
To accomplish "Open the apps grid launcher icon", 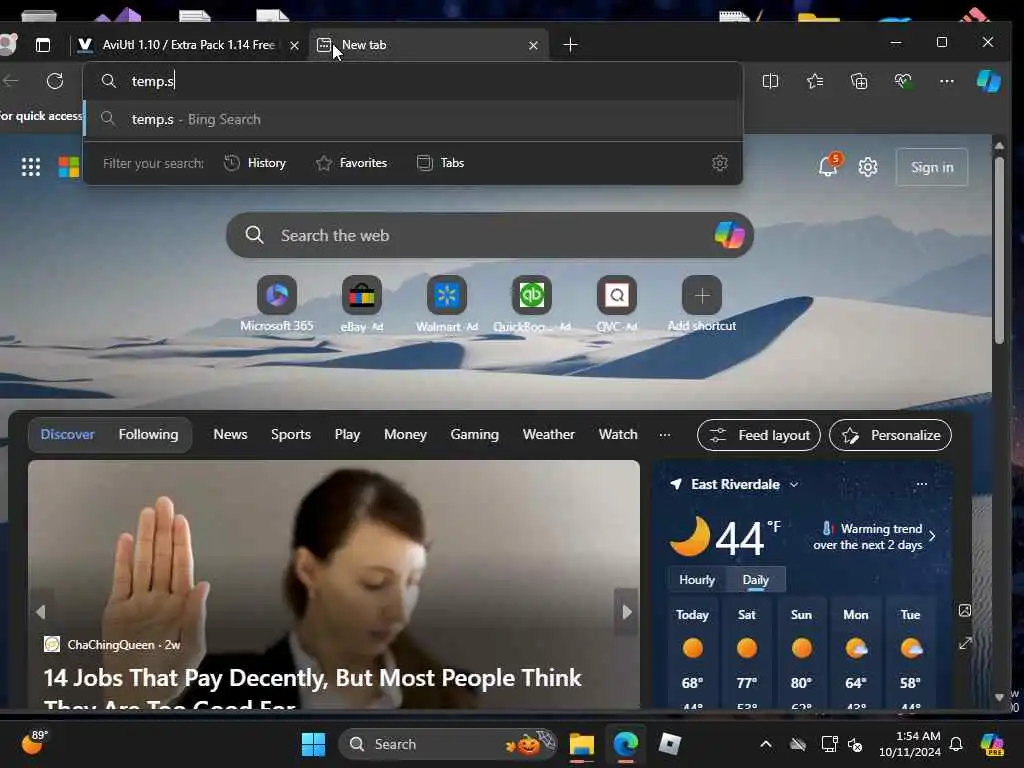I will [x=31, y=167].
